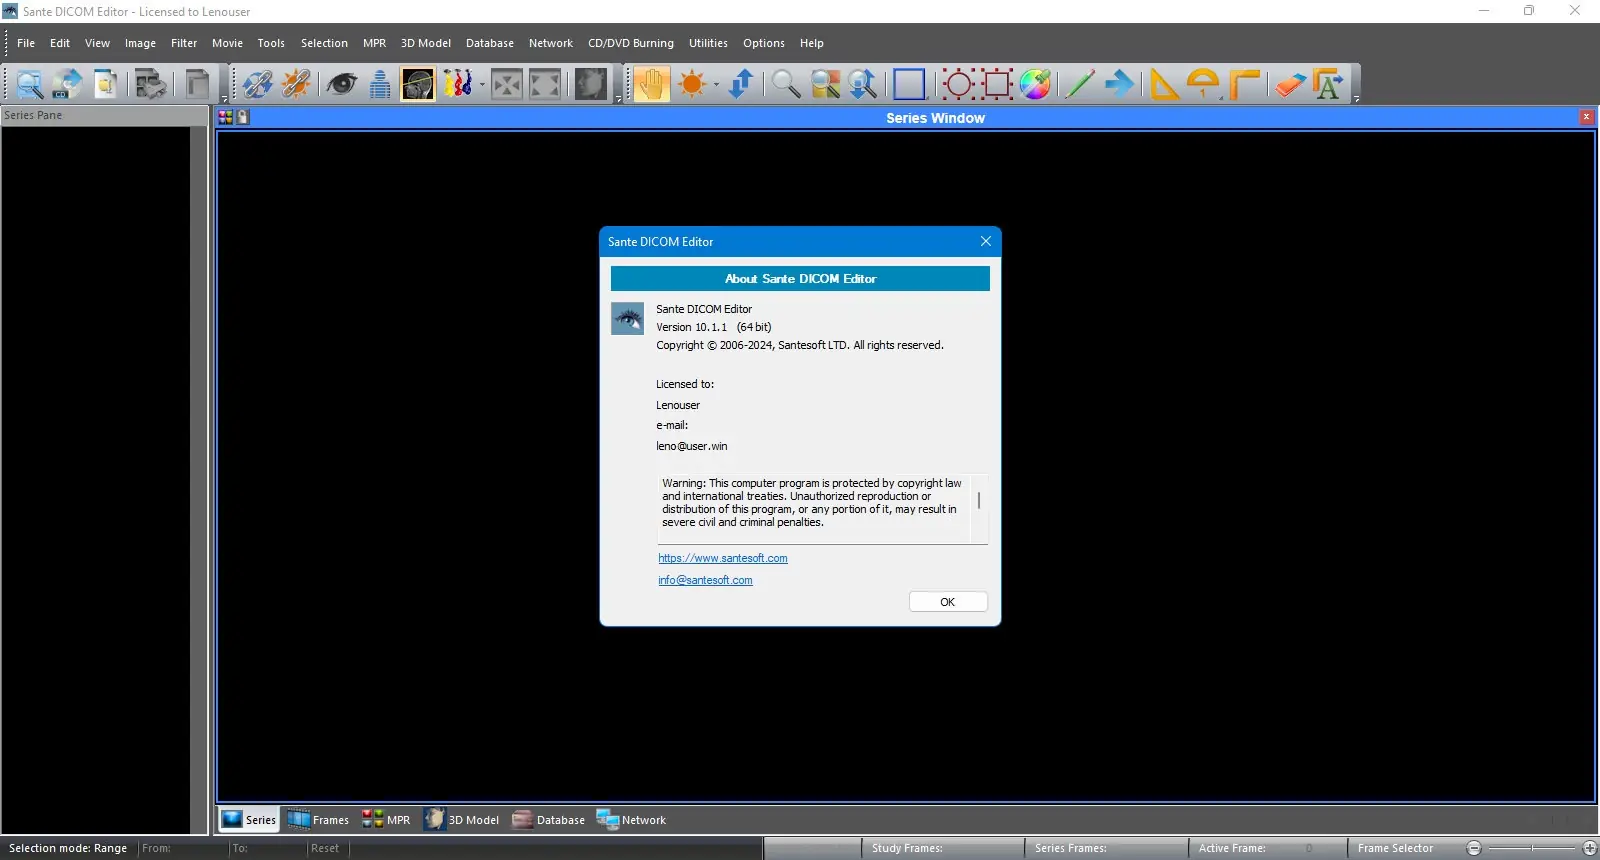Pick the green pencil annotation tool
Screen dimensions: 1600x860
coord(1078,84)
